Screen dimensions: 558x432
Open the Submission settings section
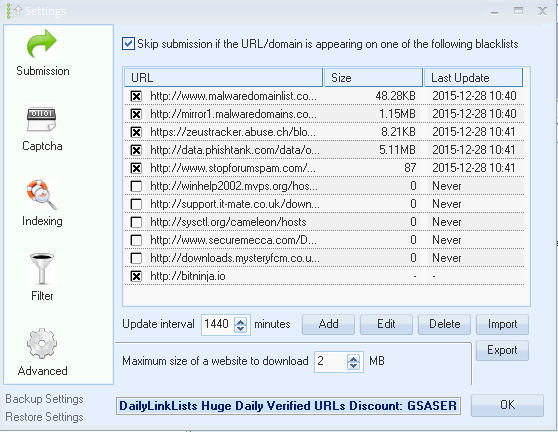coord(42,53)
